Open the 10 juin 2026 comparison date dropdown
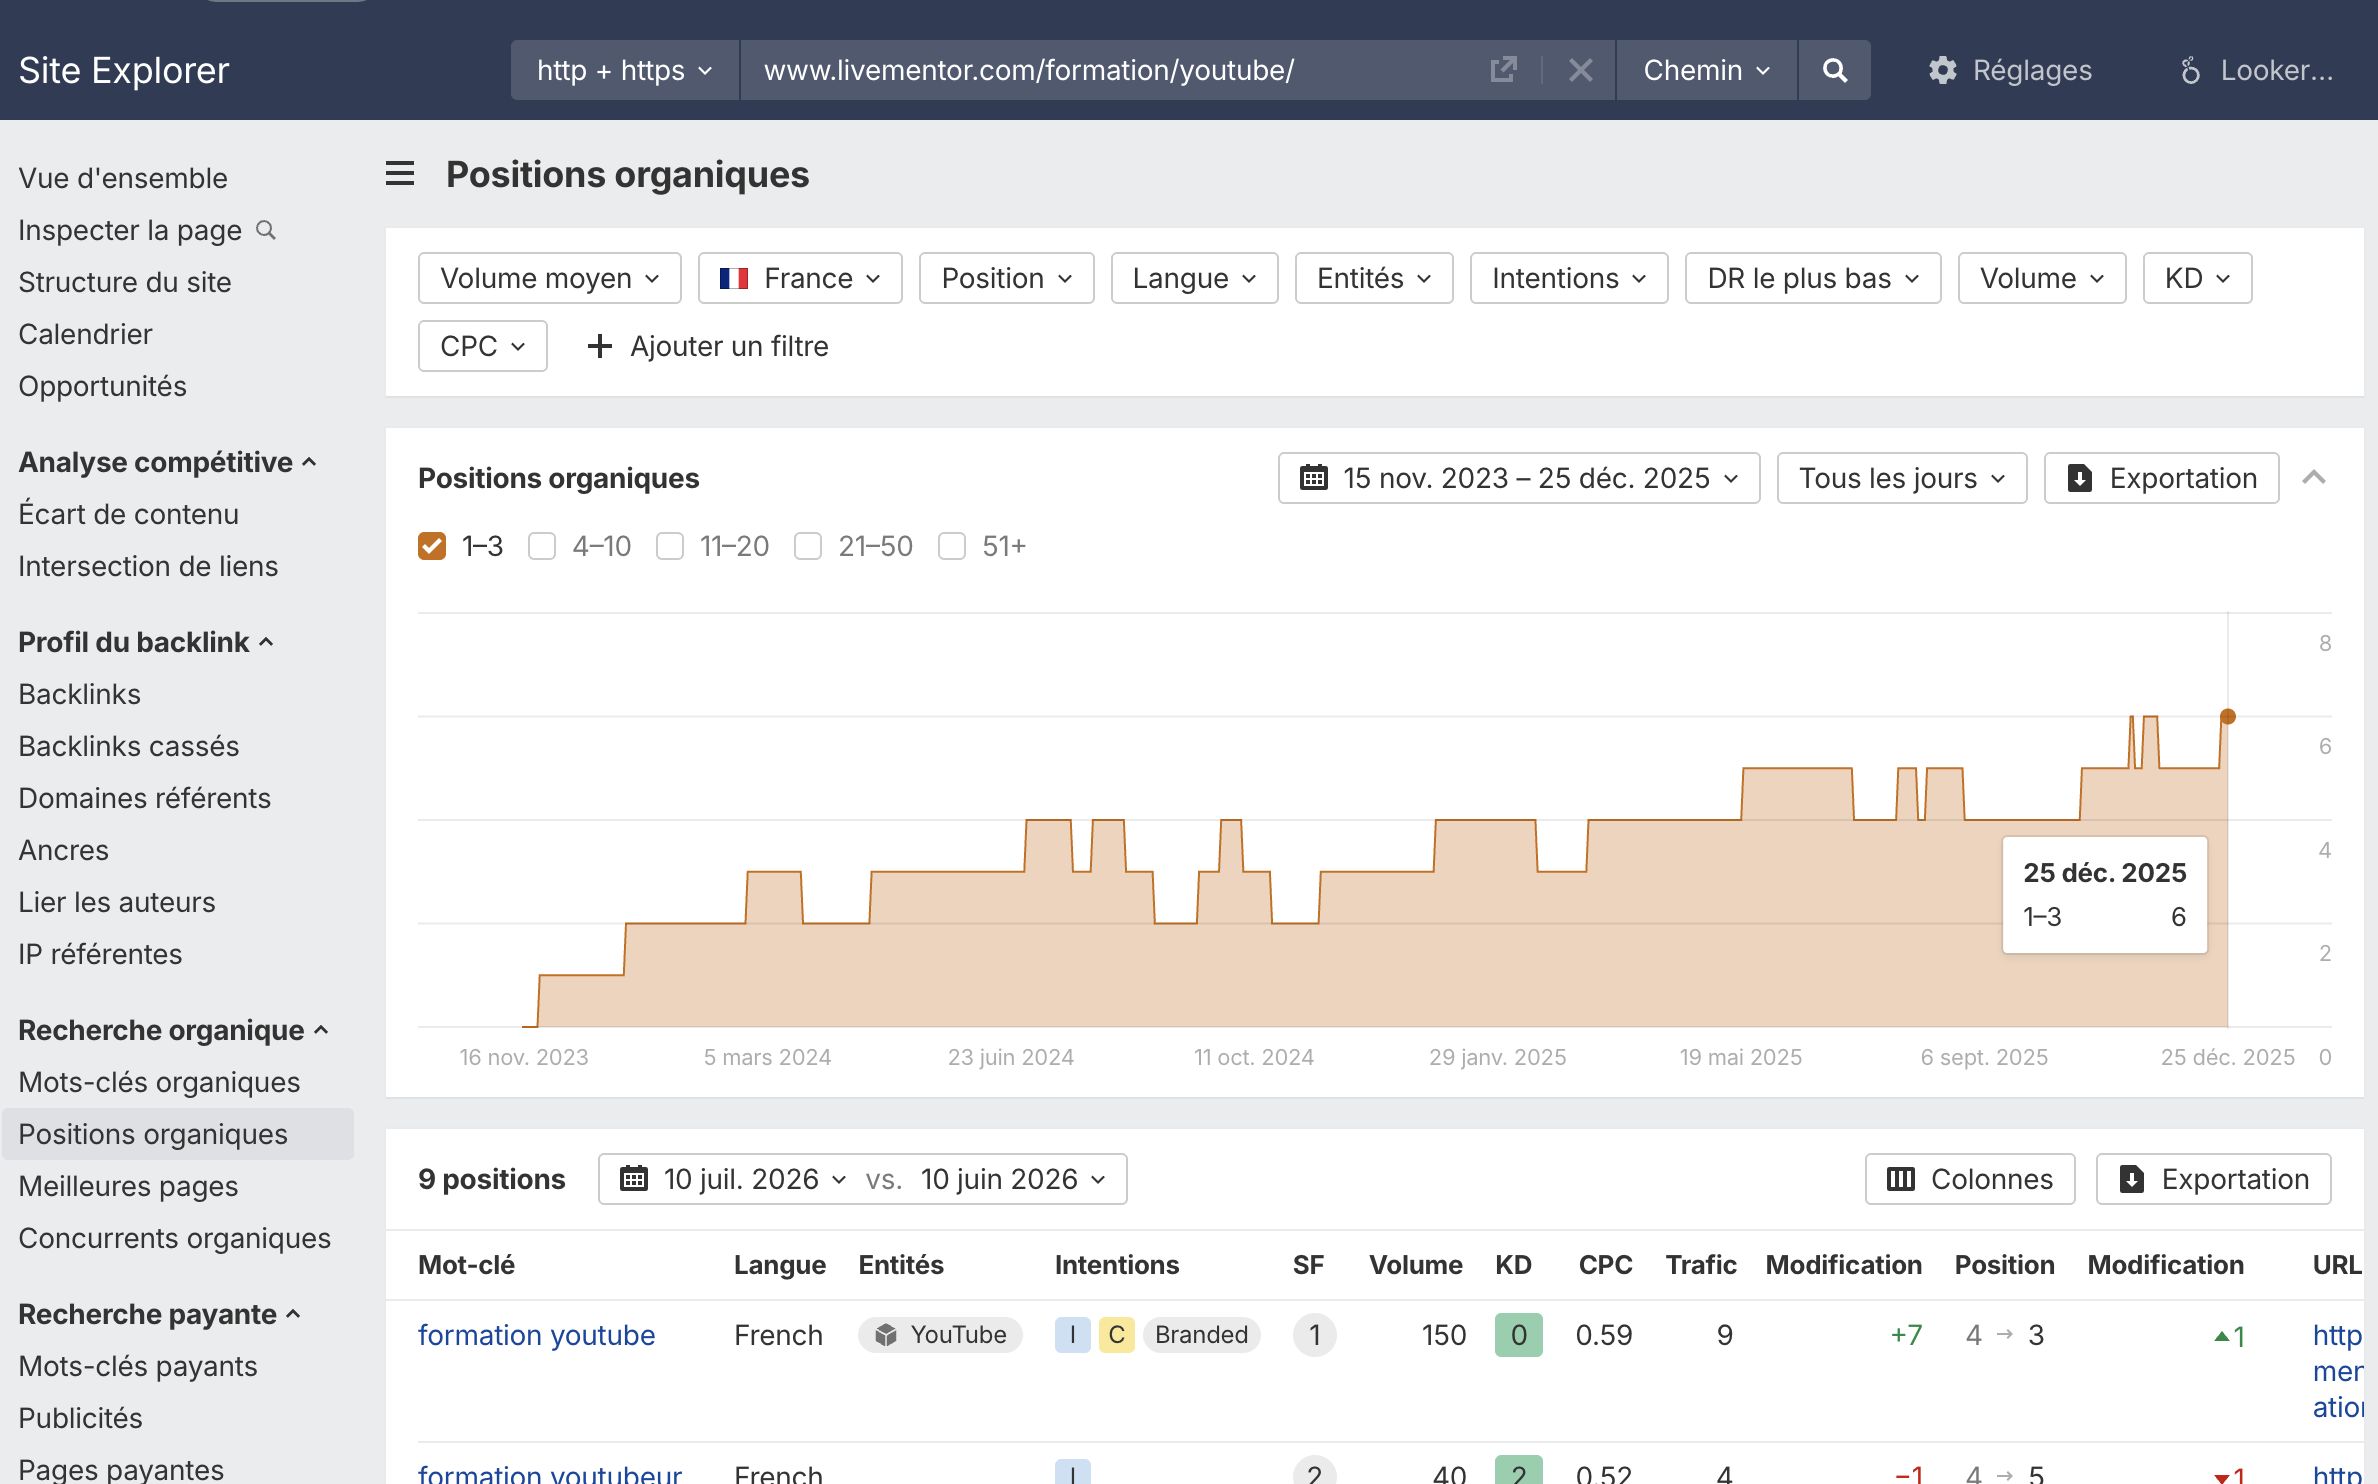The image size is (2378, 1484). coord(1013,1179)
